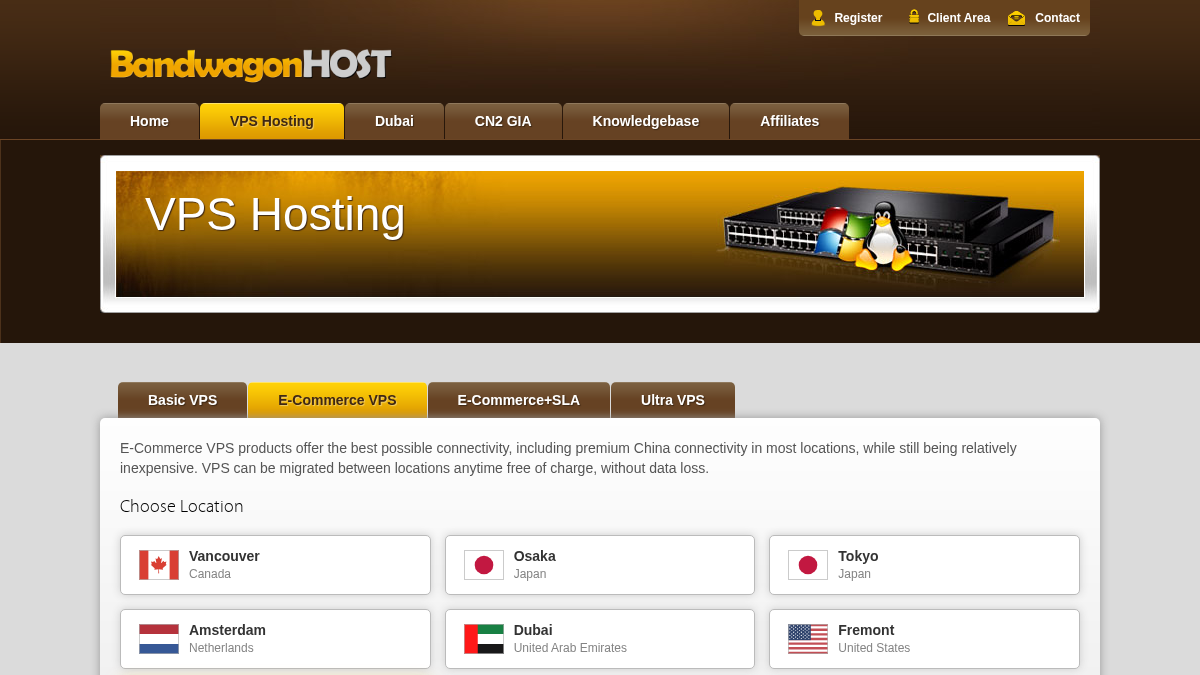The image size is (1200, 675).
Task: Click the BandwagonHOST logo
Action: point(250,65)
